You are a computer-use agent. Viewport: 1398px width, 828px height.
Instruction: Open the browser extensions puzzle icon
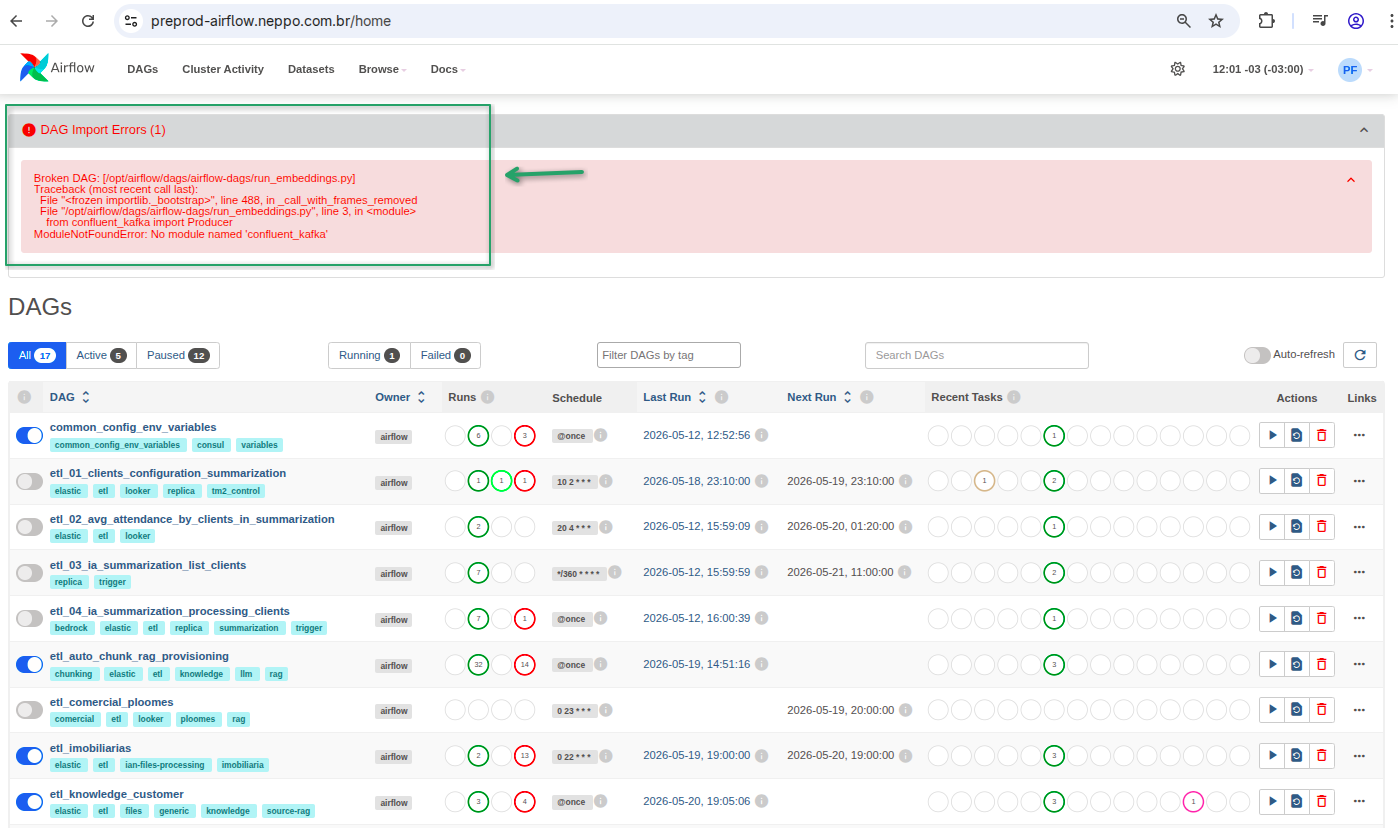1267,21
